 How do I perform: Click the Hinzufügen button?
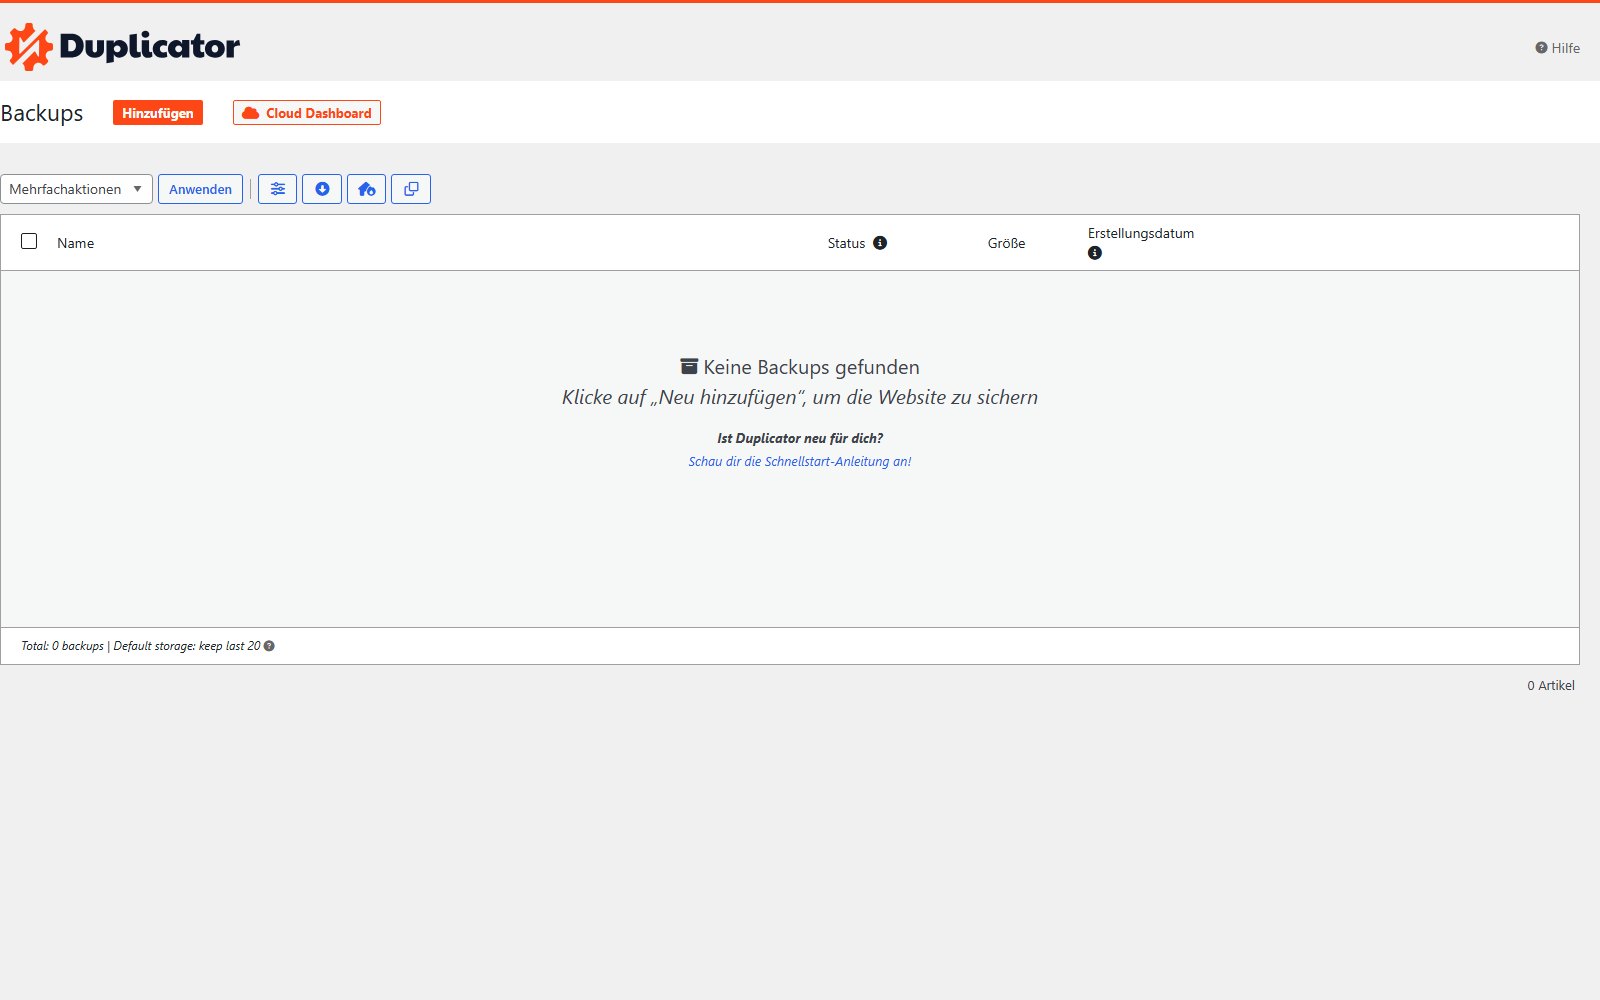click(158, 113)
